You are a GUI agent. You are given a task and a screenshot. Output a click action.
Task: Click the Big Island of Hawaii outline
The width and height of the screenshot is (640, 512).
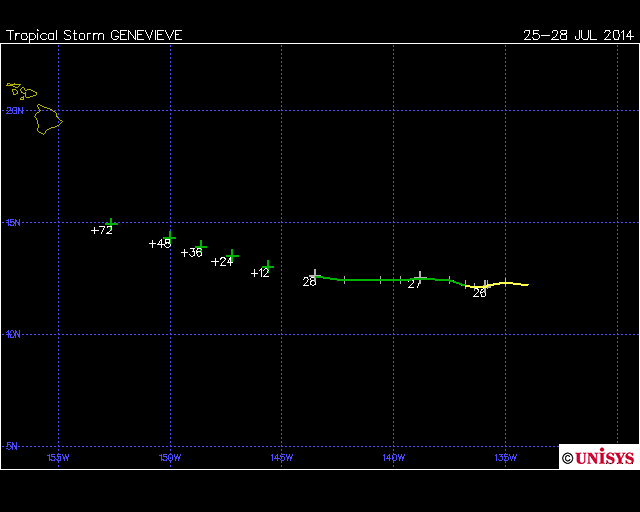pyautogui.click(x=48, y=119)
